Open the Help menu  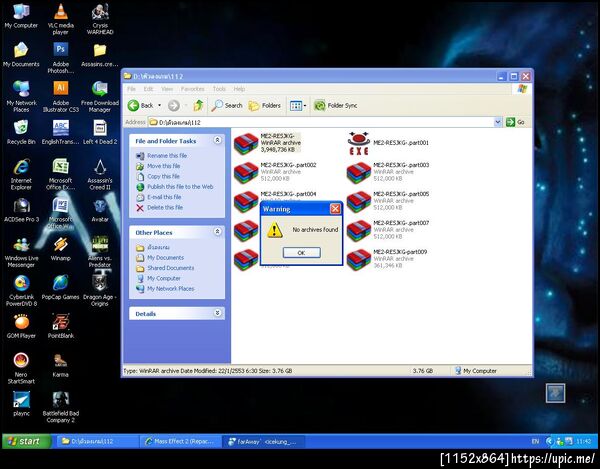tap(239, 89)
